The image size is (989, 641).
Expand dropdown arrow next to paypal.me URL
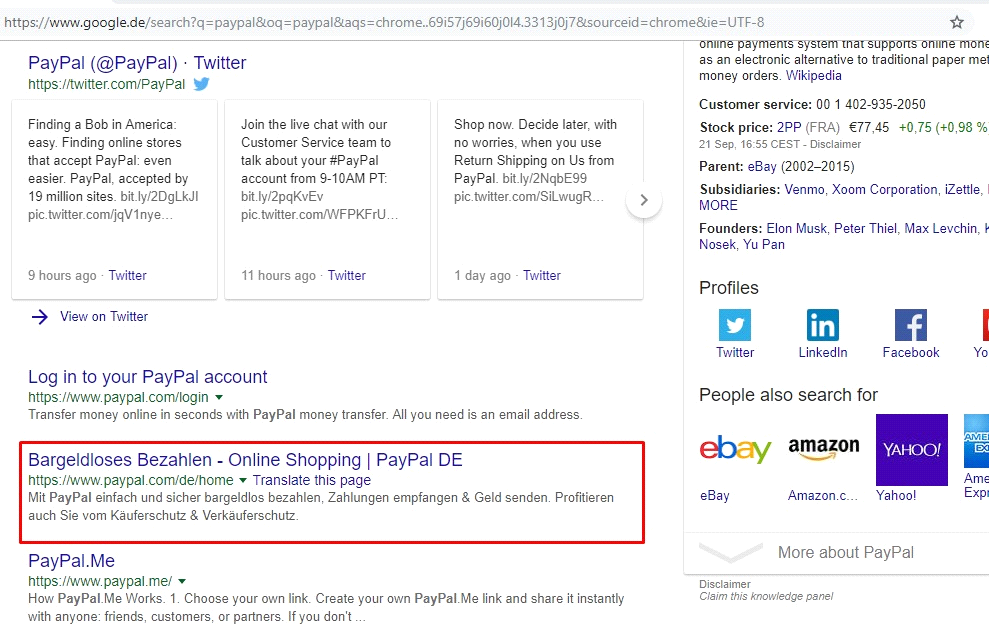click(x=182, y=582)
